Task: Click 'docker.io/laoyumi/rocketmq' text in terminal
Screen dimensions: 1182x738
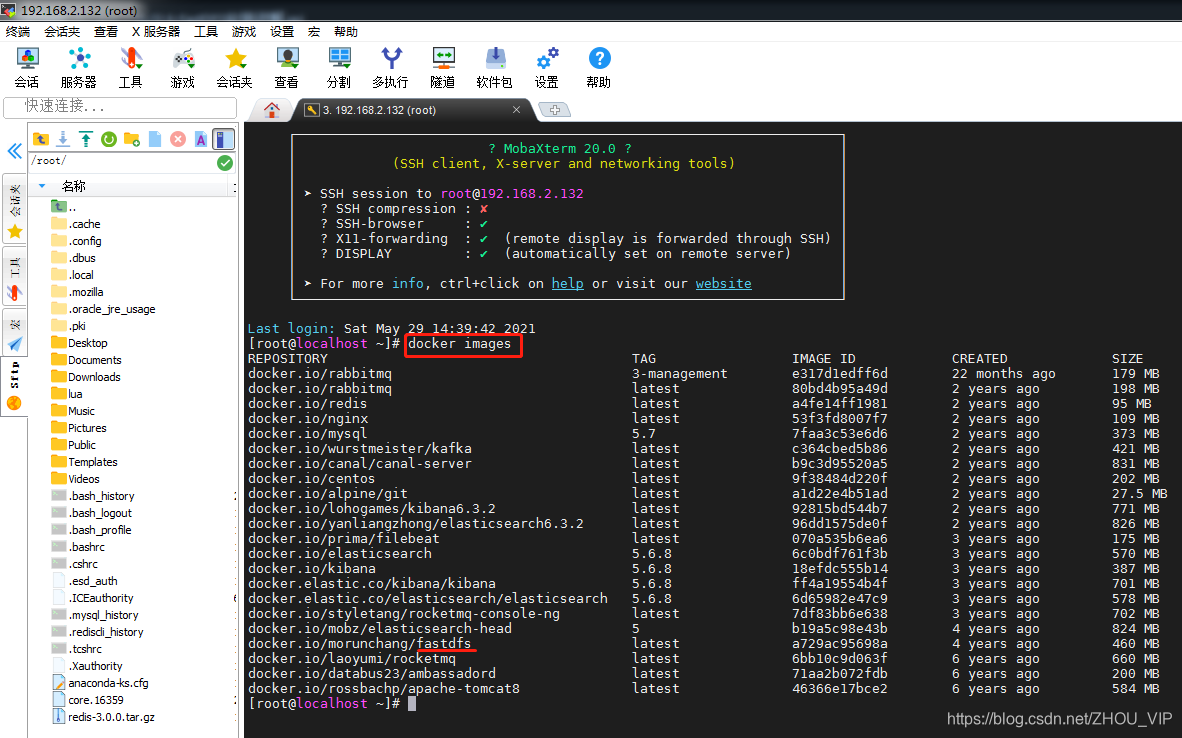Action: 351,658
